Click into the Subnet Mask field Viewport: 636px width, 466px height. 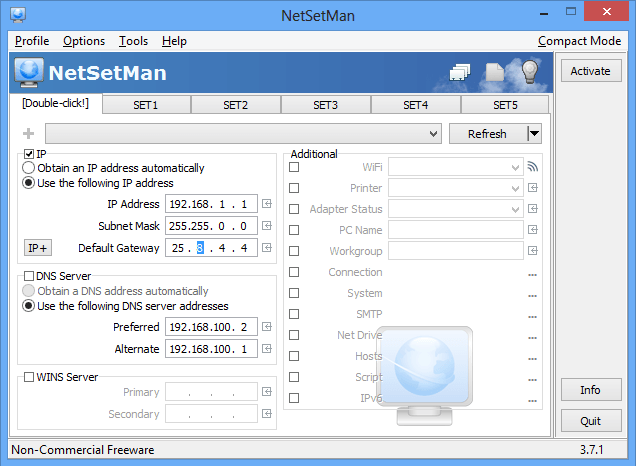pyautogui.click(x=211, y=225)
